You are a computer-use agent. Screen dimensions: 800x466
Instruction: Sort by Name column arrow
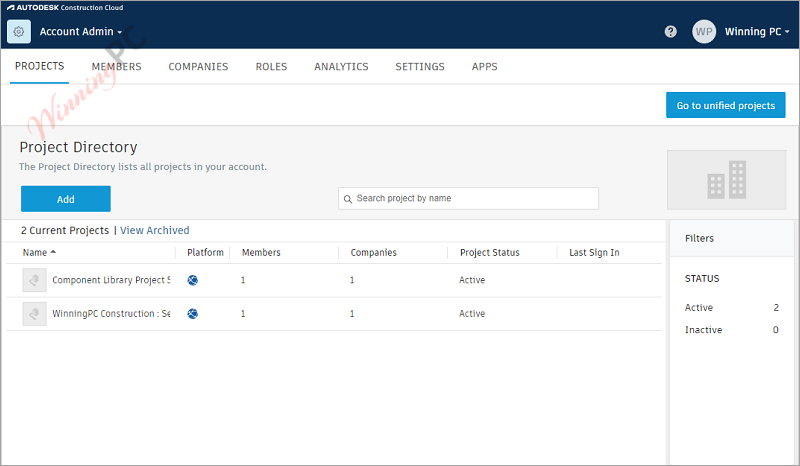(53, 252)
